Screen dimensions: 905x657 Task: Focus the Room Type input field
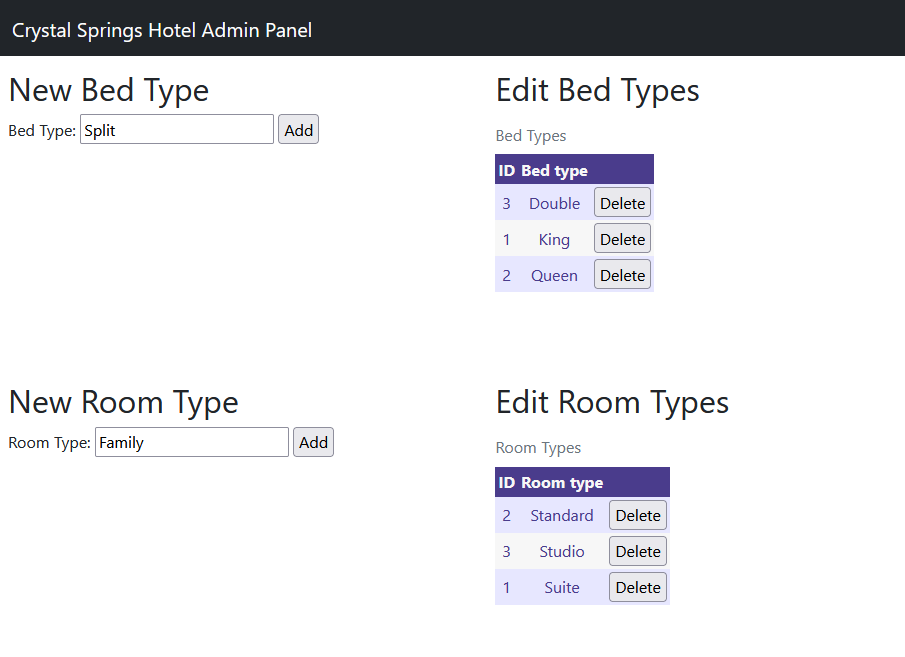click(191, 442)
